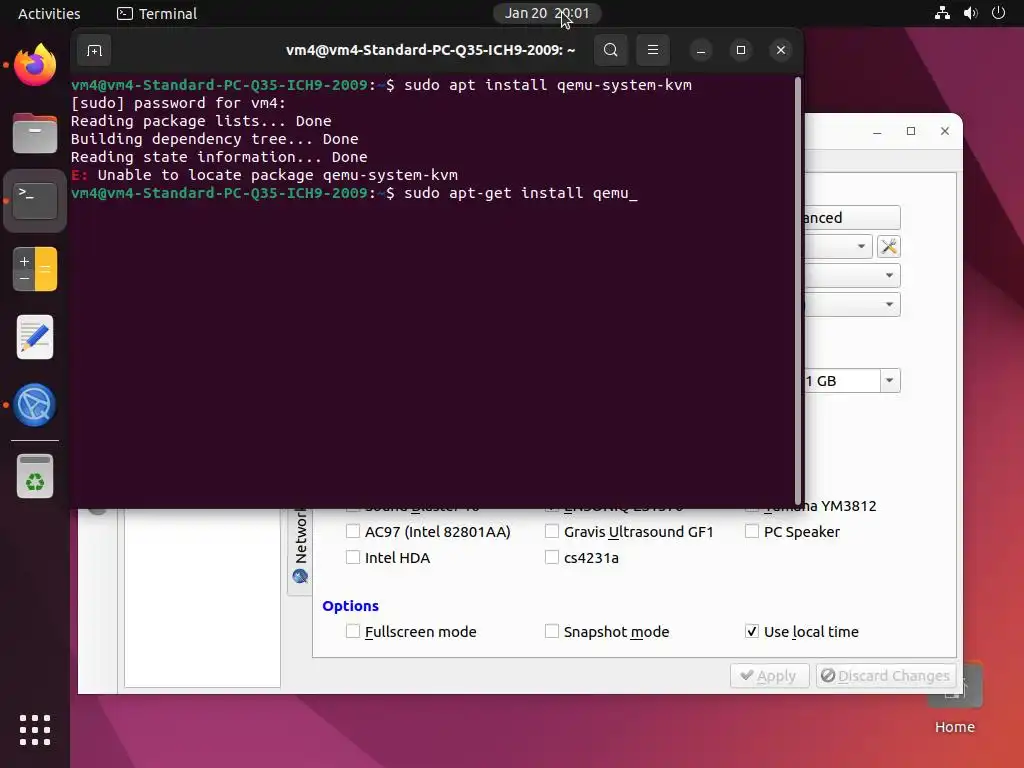Open the terminal hamburger menu

tap(652, 50)
